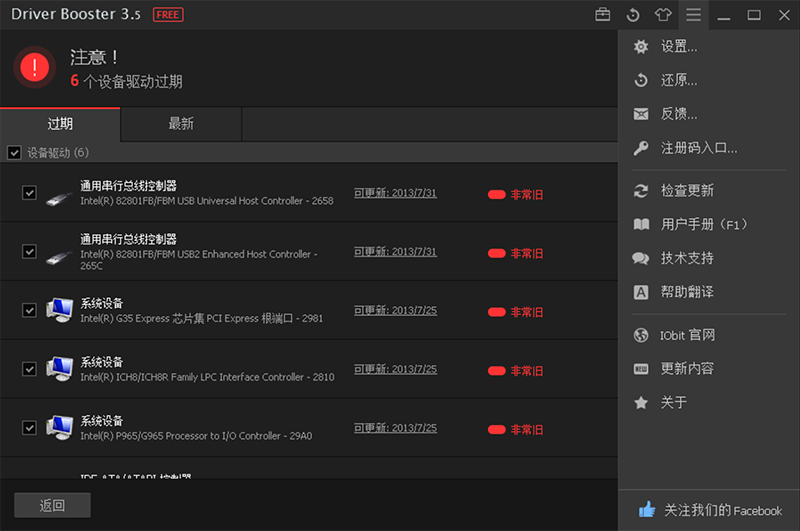Click the letter A icon beside 帮助翻译
This screenshot has height=531, width=800.
[x=641, y=292]
